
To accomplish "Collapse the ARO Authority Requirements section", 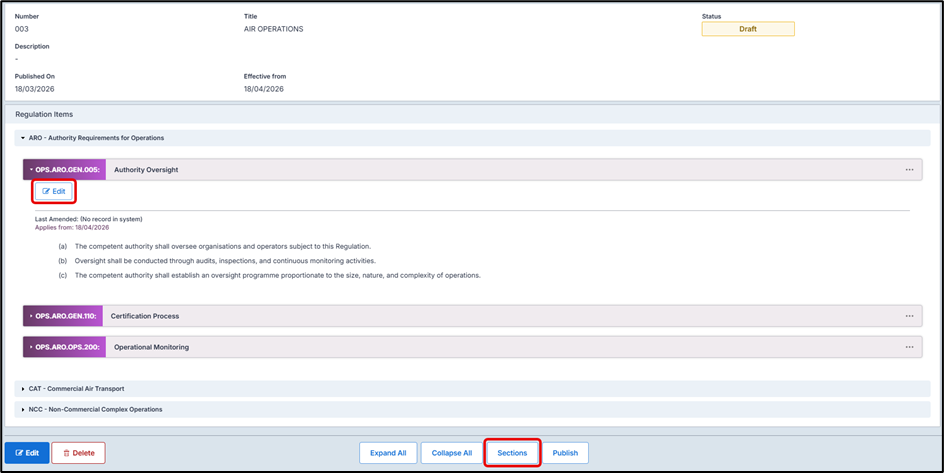I will 22,138.
